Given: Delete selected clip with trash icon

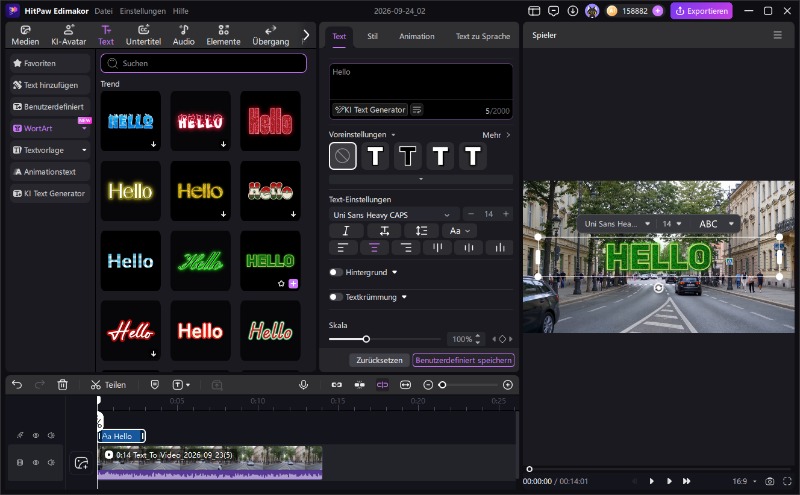Looking at the screenshot, I should coord(63,385).
